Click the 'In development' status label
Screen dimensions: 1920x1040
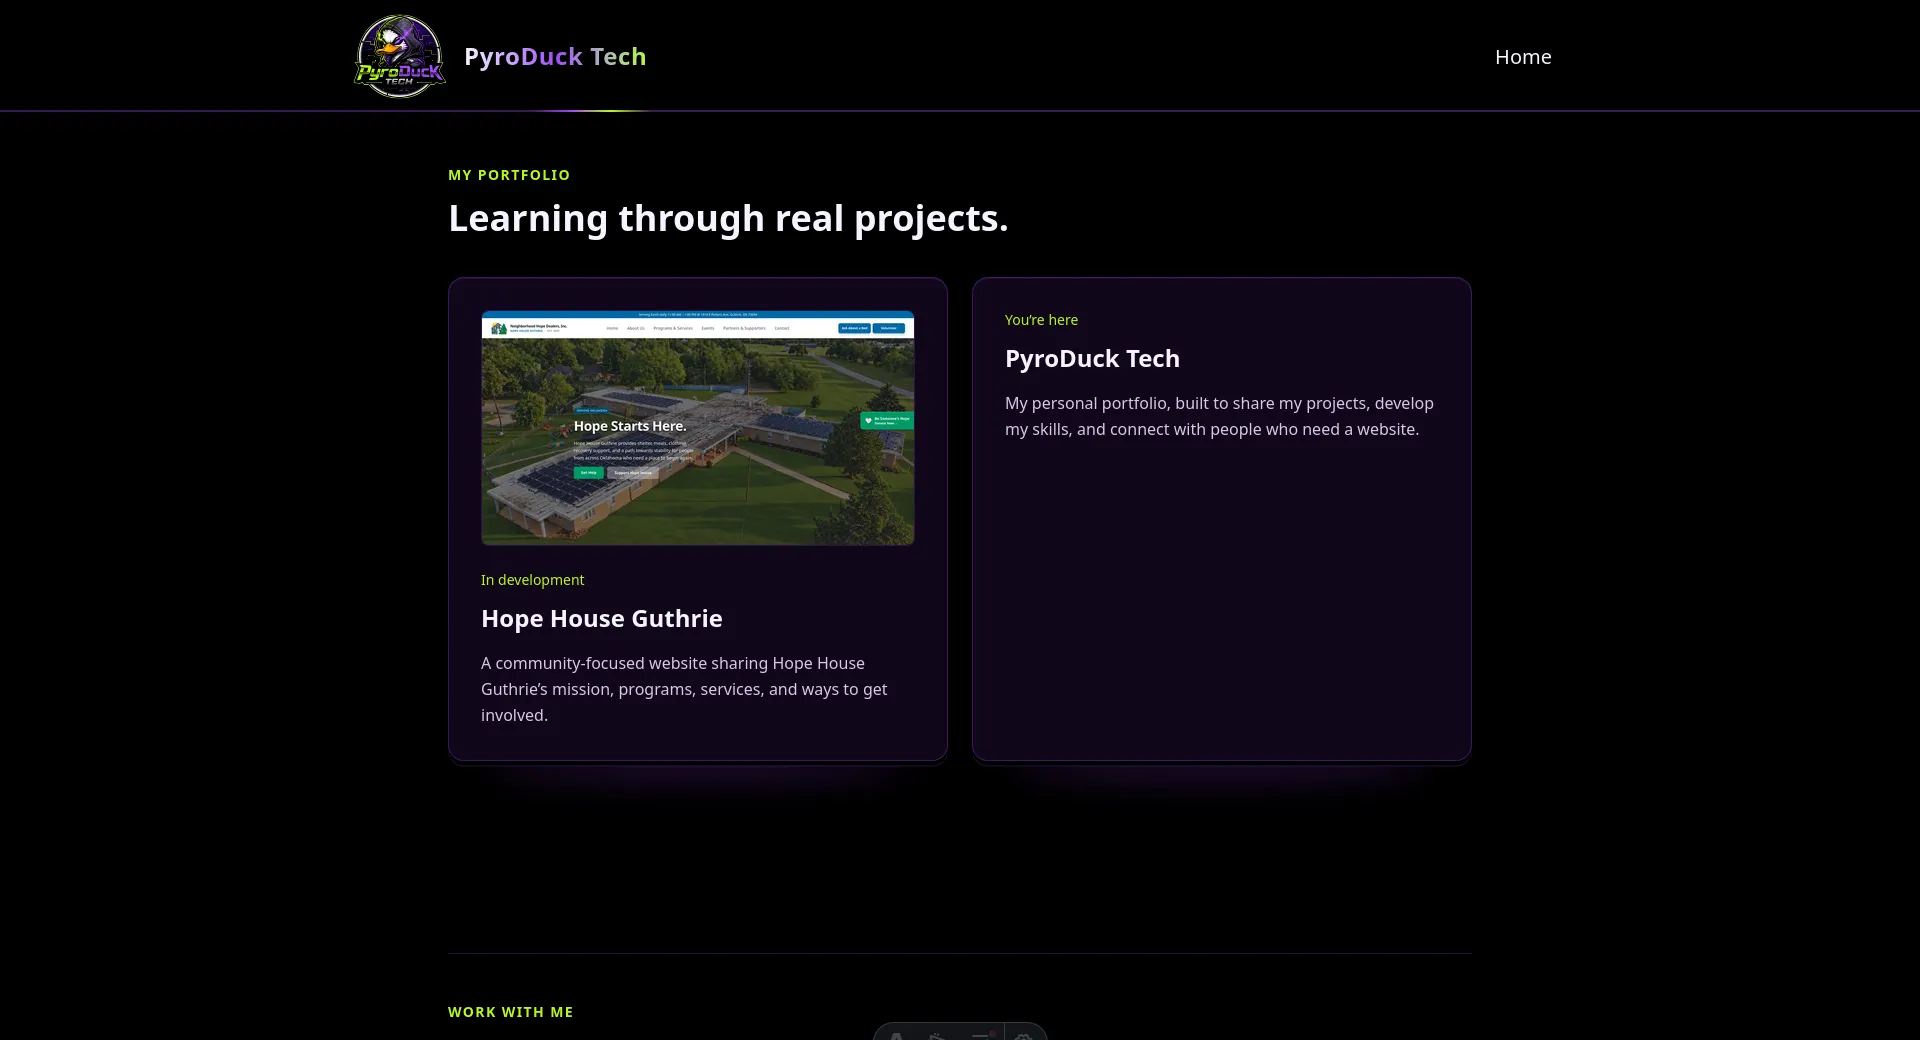532,580
